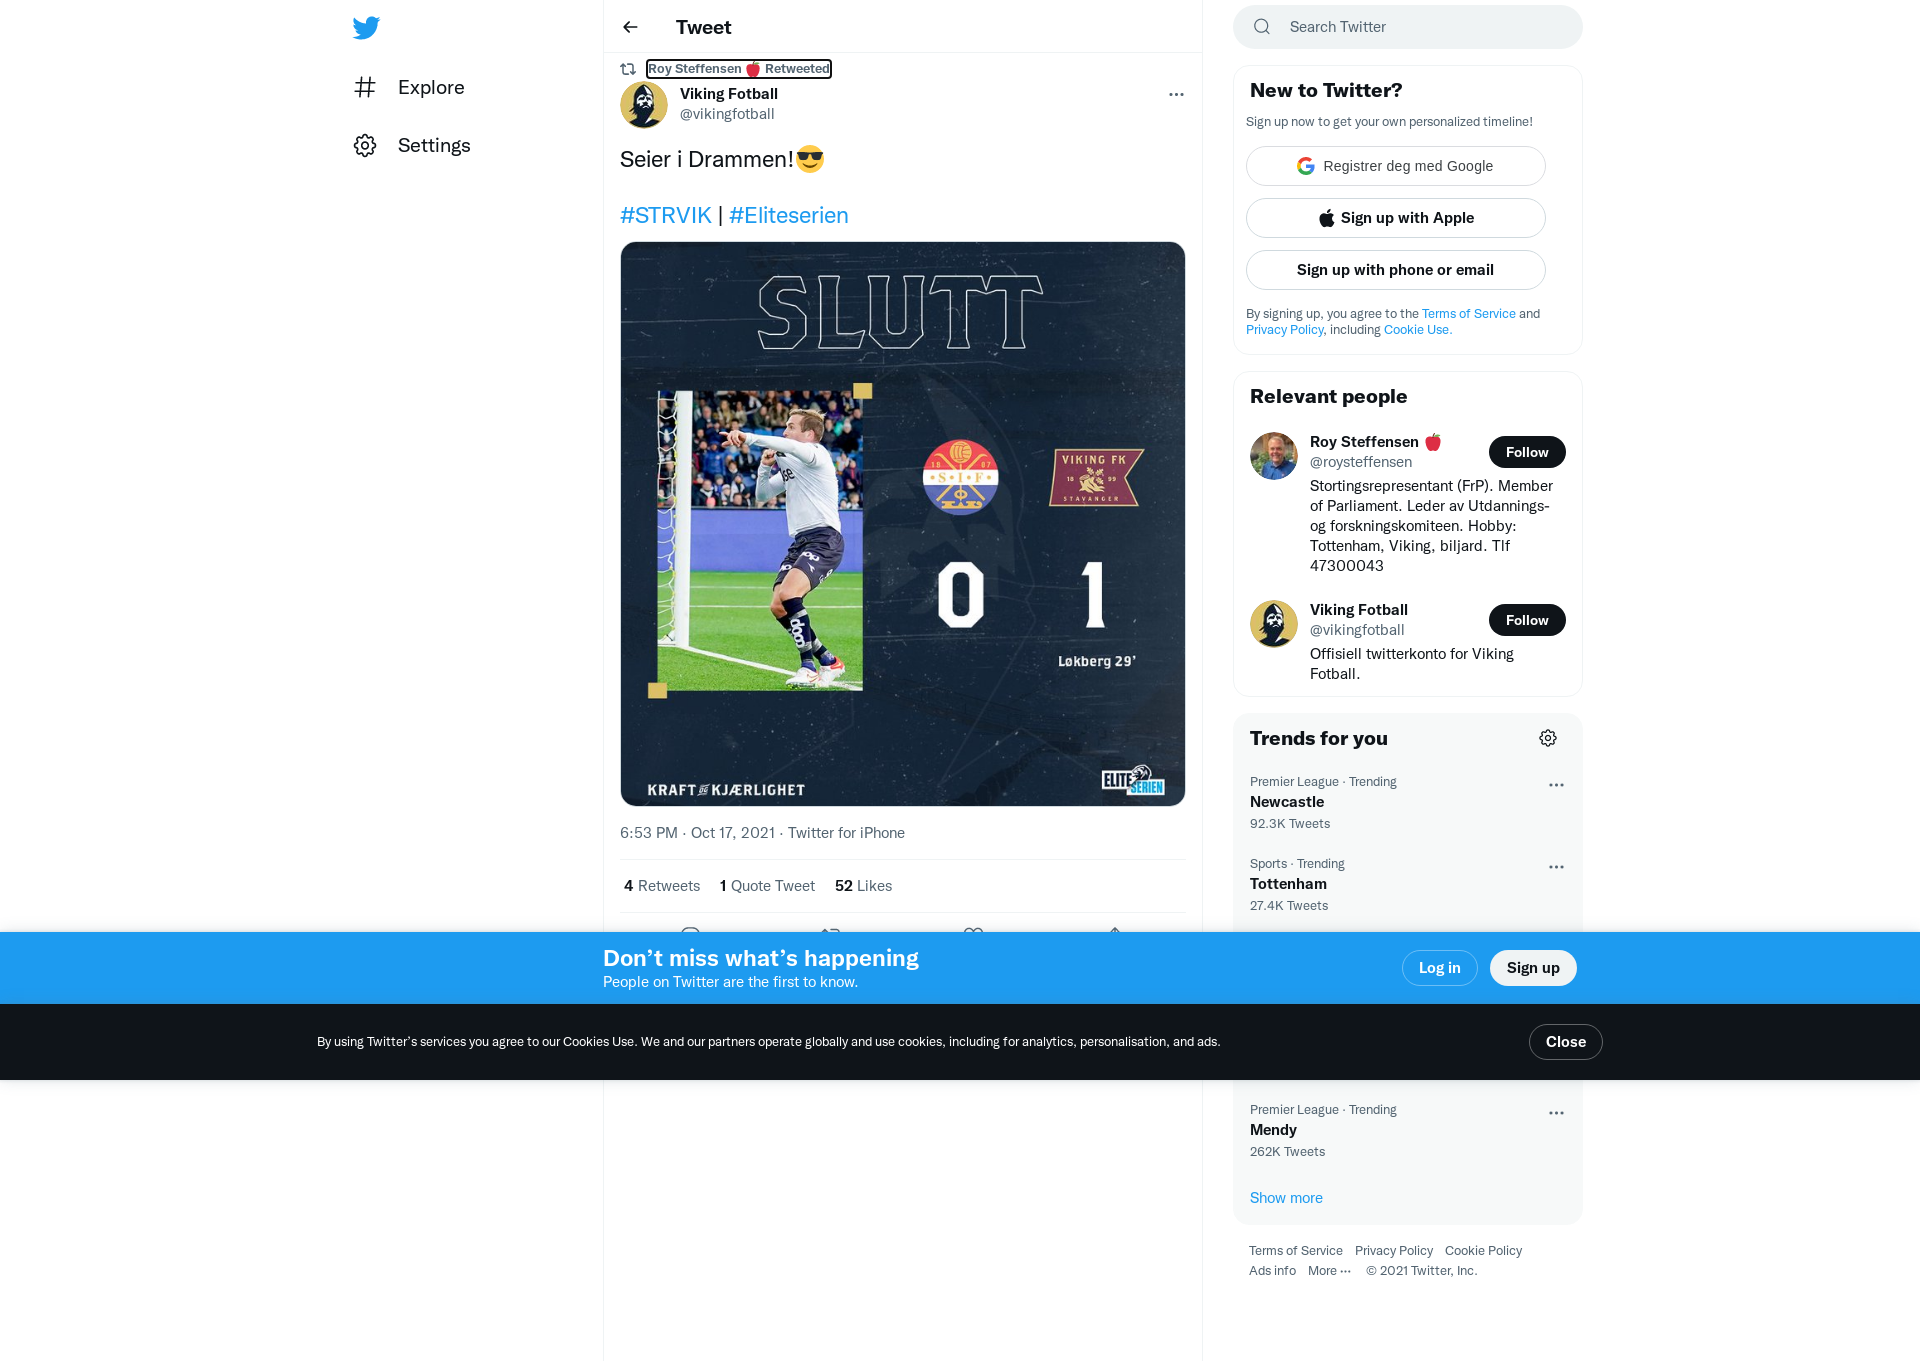
Task: Open Trends settings gear icon
Action: (x=1548, y=738)
